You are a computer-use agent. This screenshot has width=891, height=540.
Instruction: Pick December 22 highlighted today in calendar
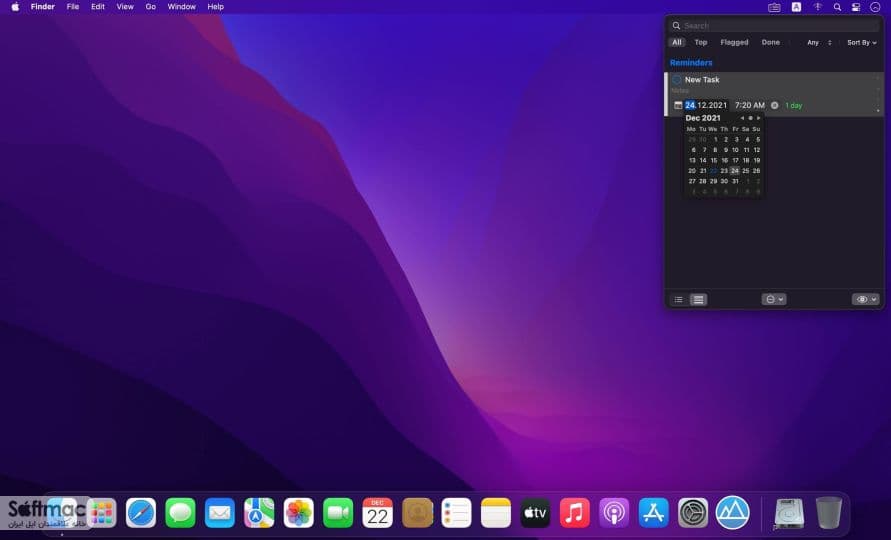pos(713,171)
